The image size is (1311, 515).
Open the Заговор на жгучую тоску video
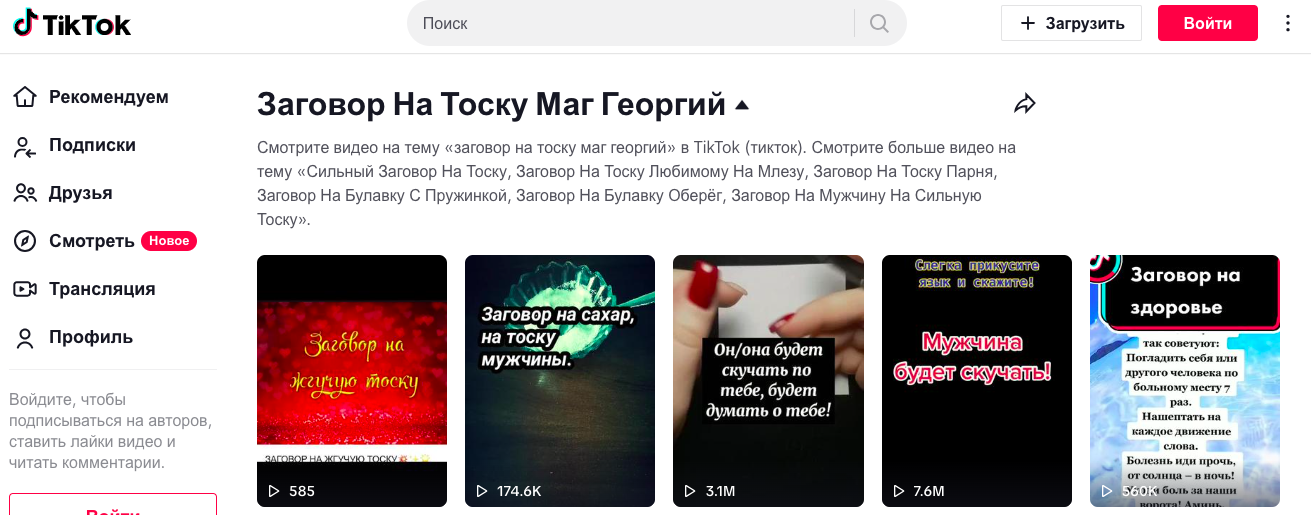pyautogui.click(x=352, y=381)
